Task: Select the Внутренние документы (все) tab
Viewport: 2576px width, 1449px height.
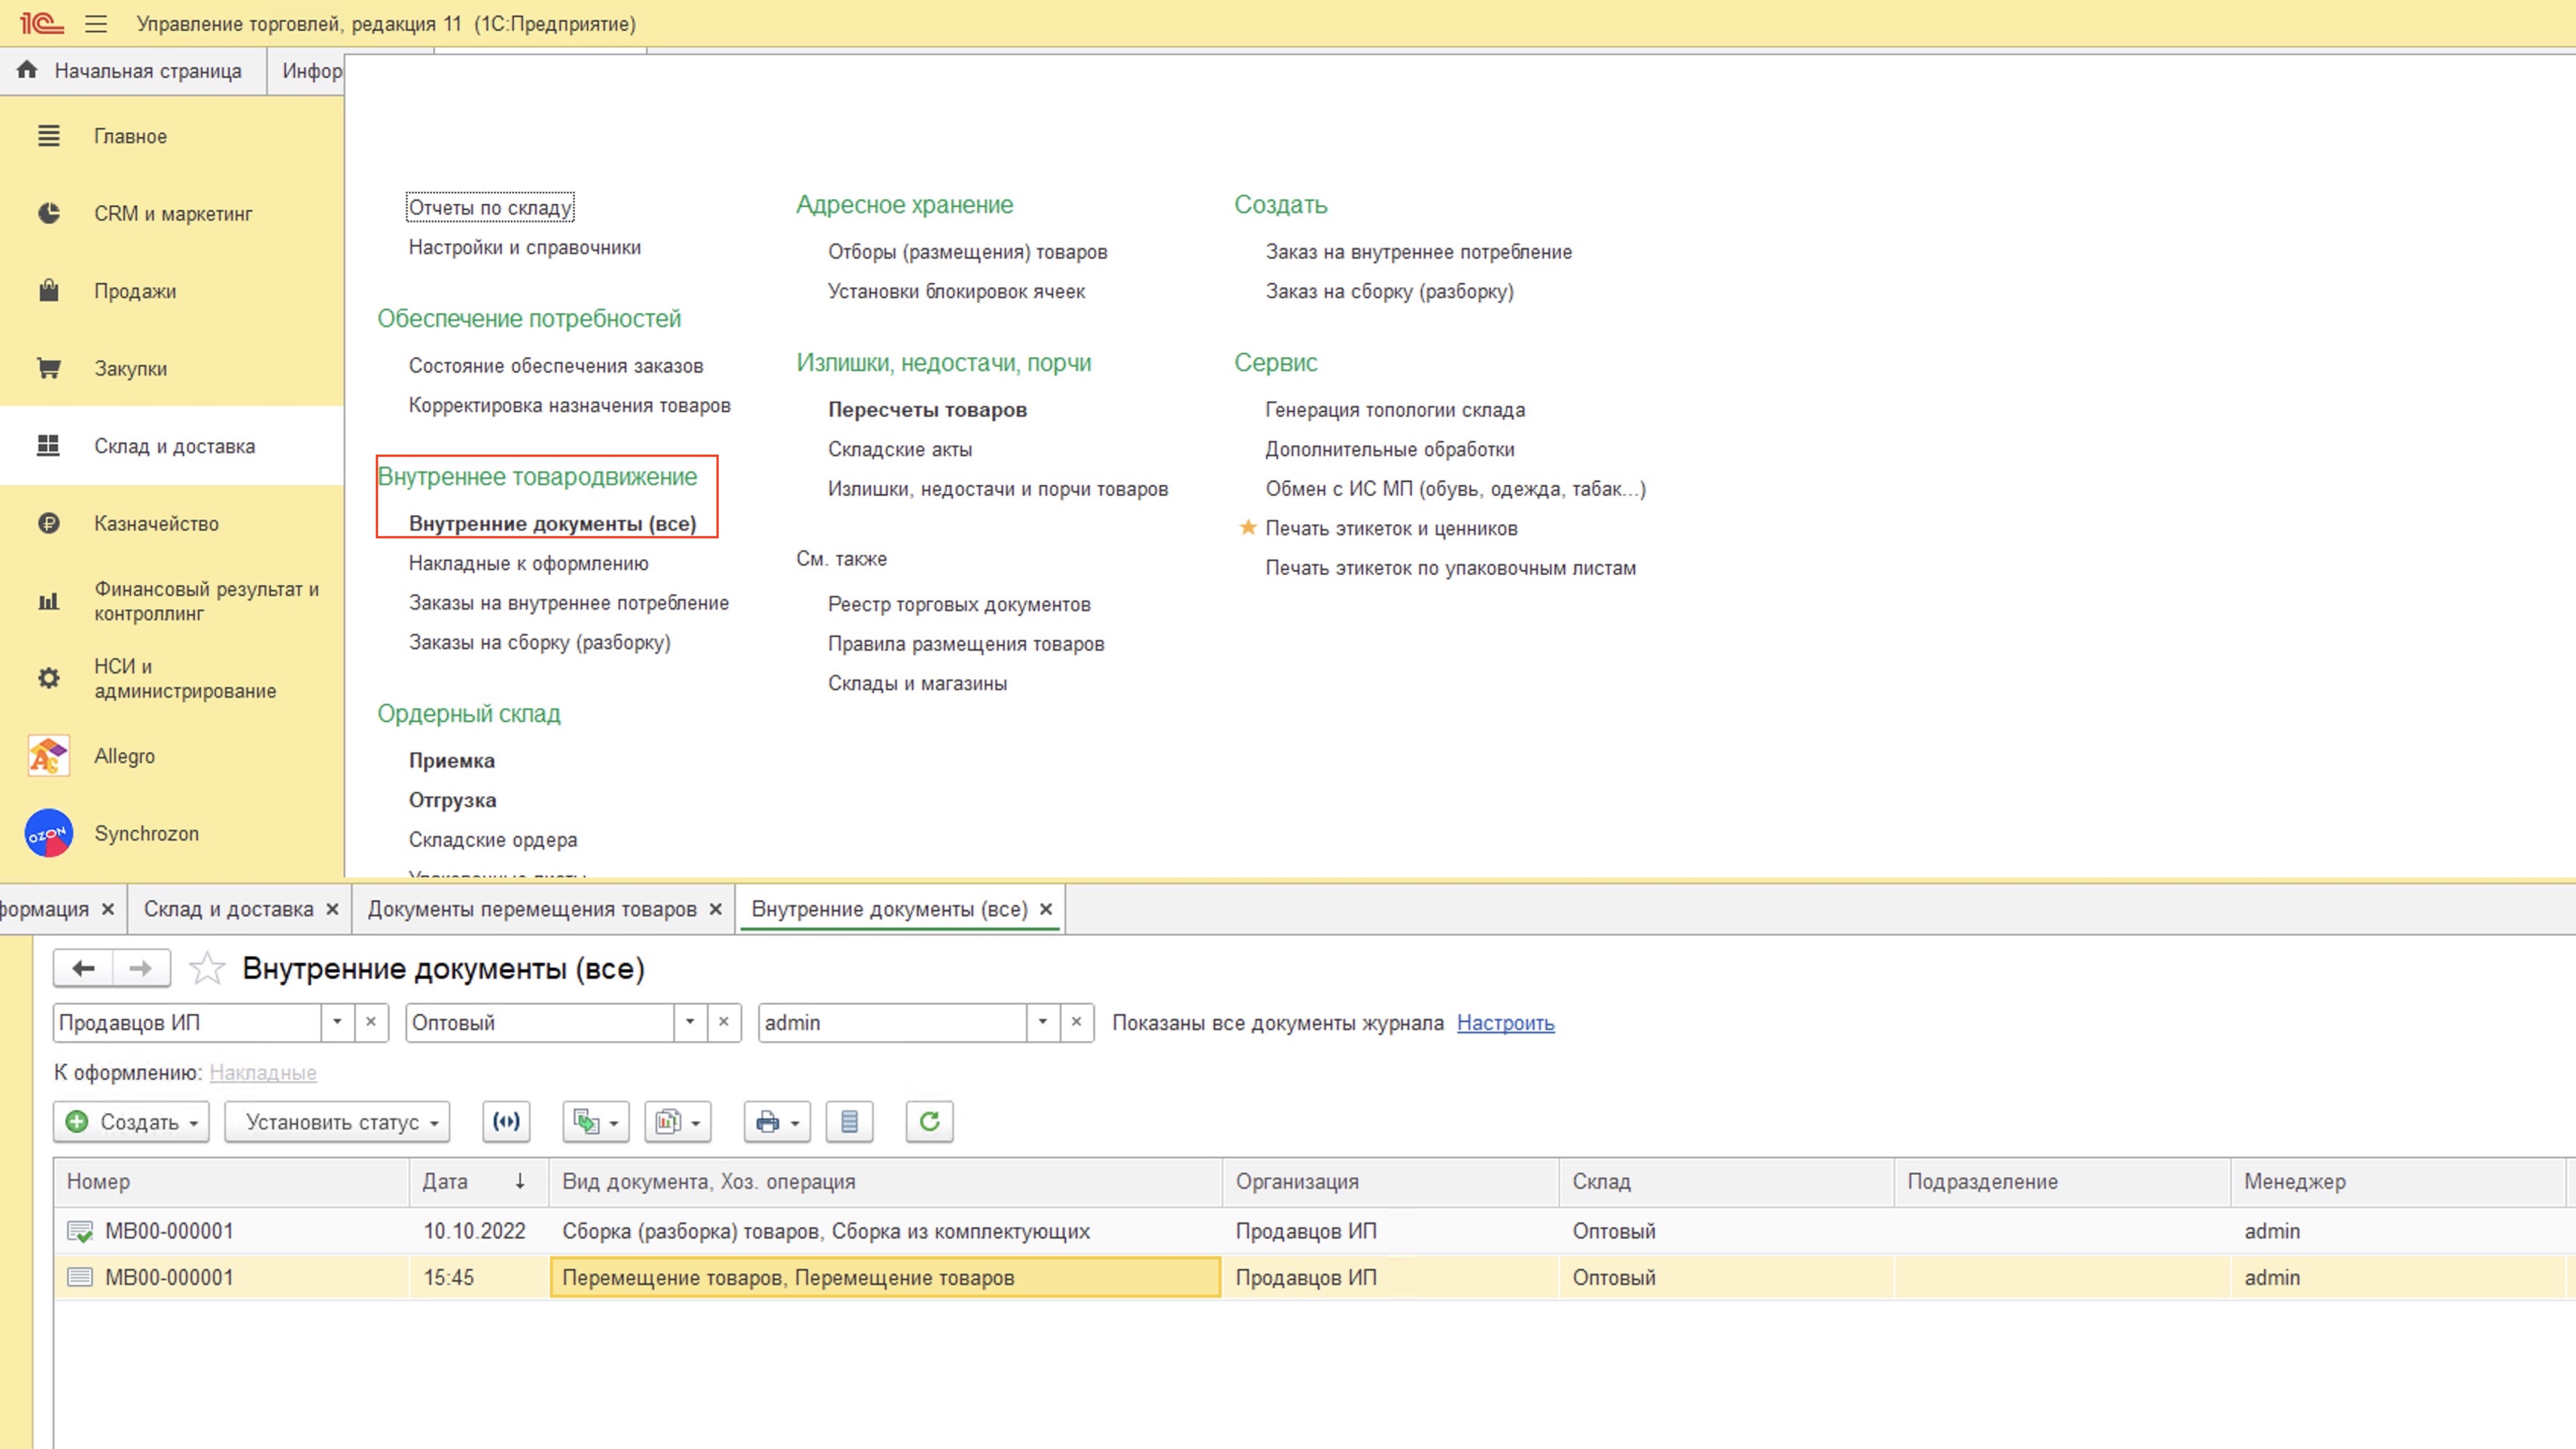Action: point(889,909)
